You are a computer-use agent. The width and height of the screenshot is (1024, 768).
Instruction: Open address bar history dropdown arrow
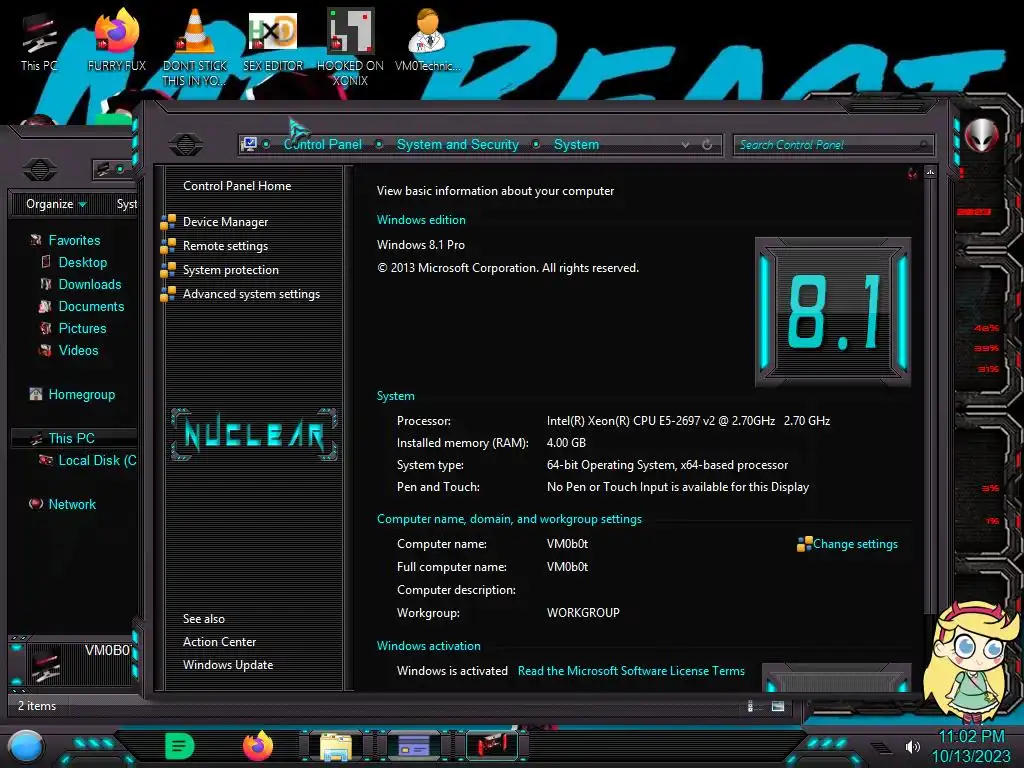click(685, 144)
